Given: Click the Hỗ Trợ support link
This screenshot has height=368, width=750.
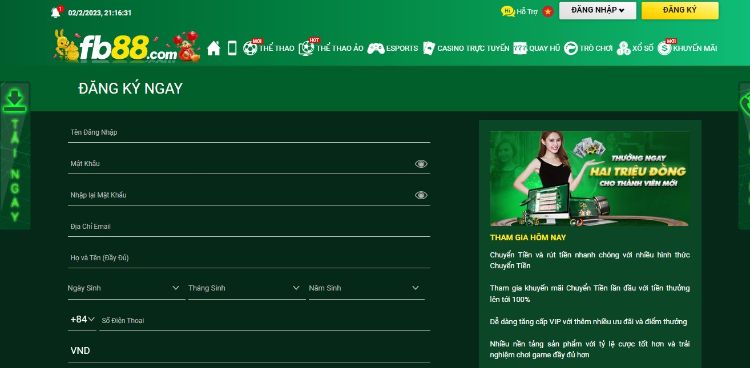Looking at the screenshot, I should coord(527,11).
